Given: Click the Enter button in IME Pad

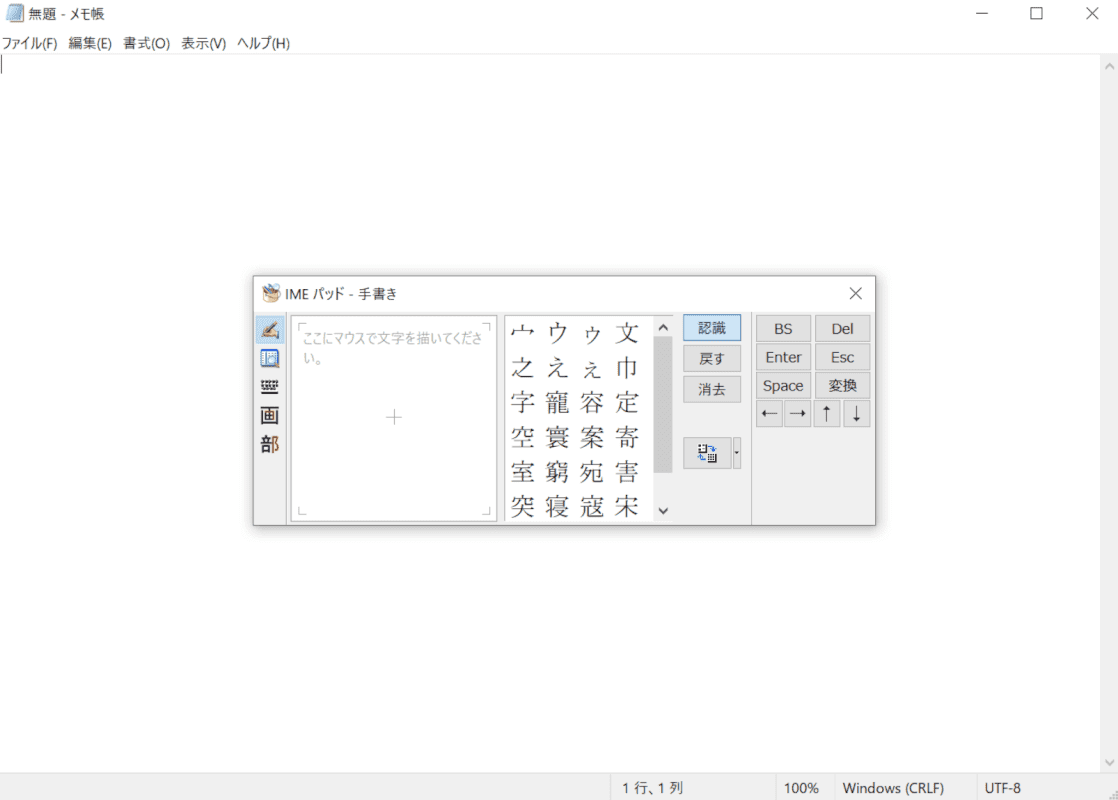Looking at the screenshot, I should (x=783, y=357).
